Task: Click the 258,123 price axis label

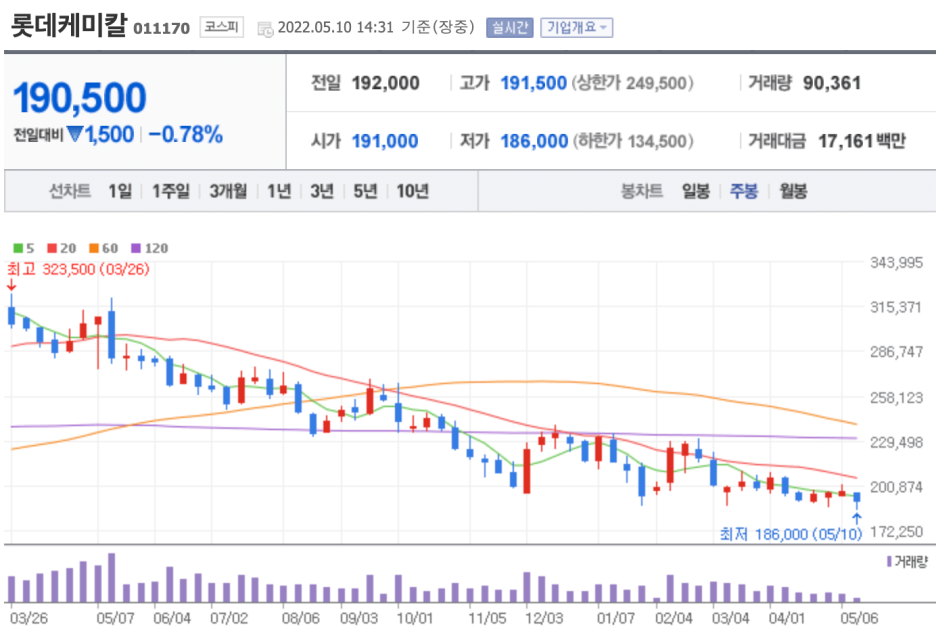Action: (896, 397)
